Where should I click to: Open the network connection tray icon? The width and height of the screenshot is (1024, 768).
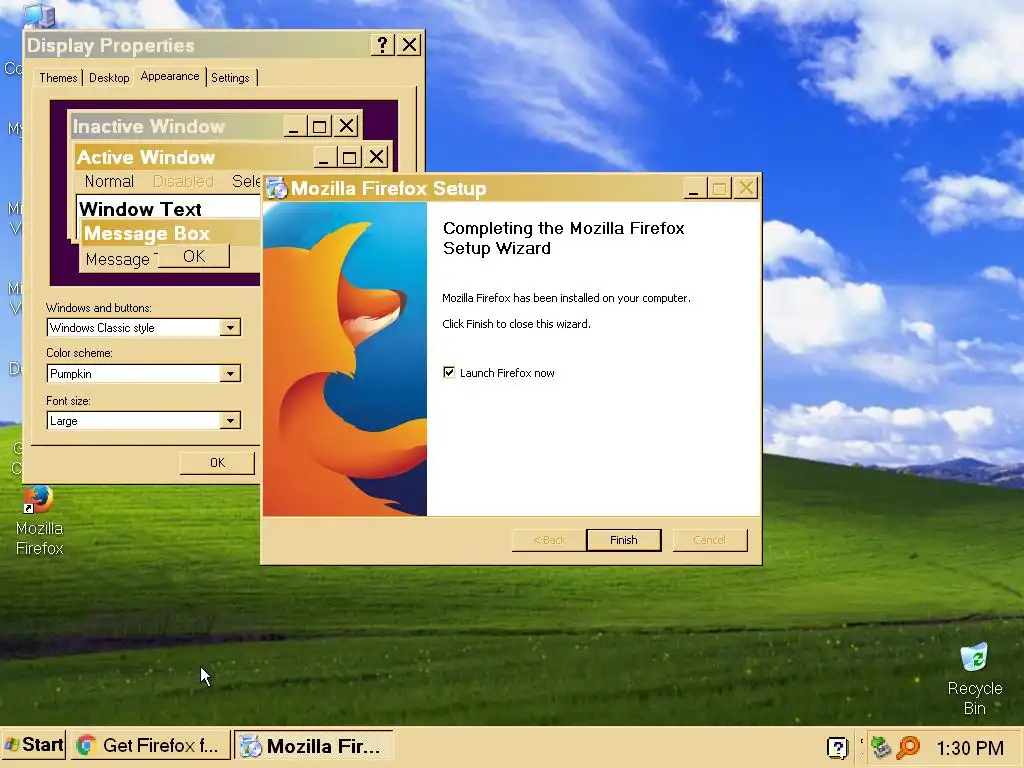[881, 747]
